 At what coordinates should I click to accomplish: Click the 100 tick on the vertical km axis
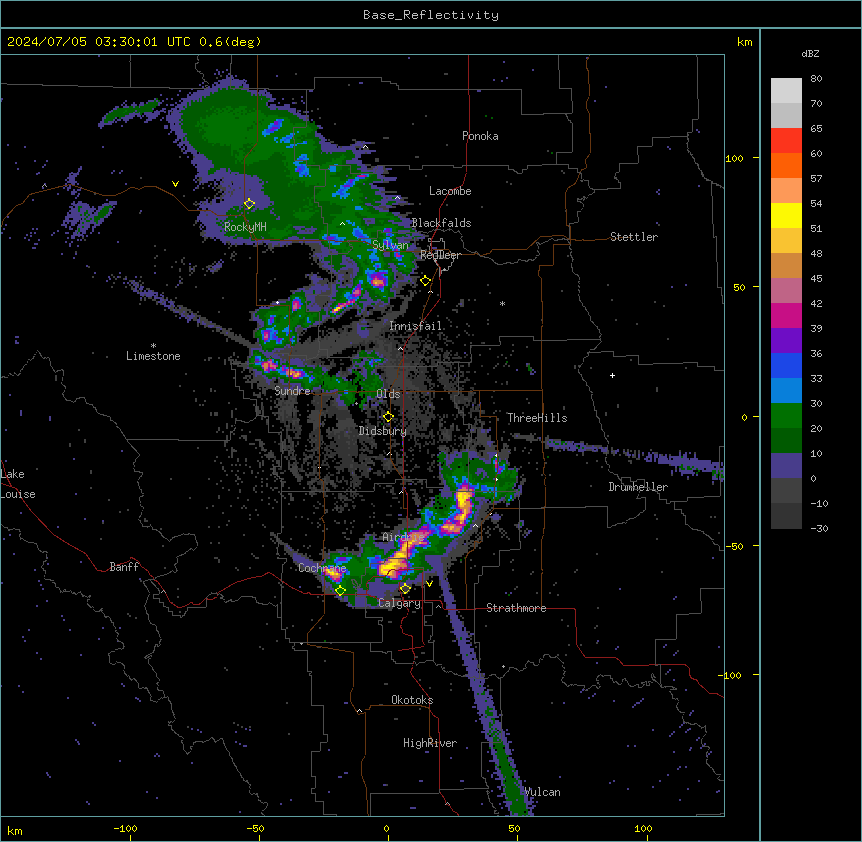click(x=734, y=158)
